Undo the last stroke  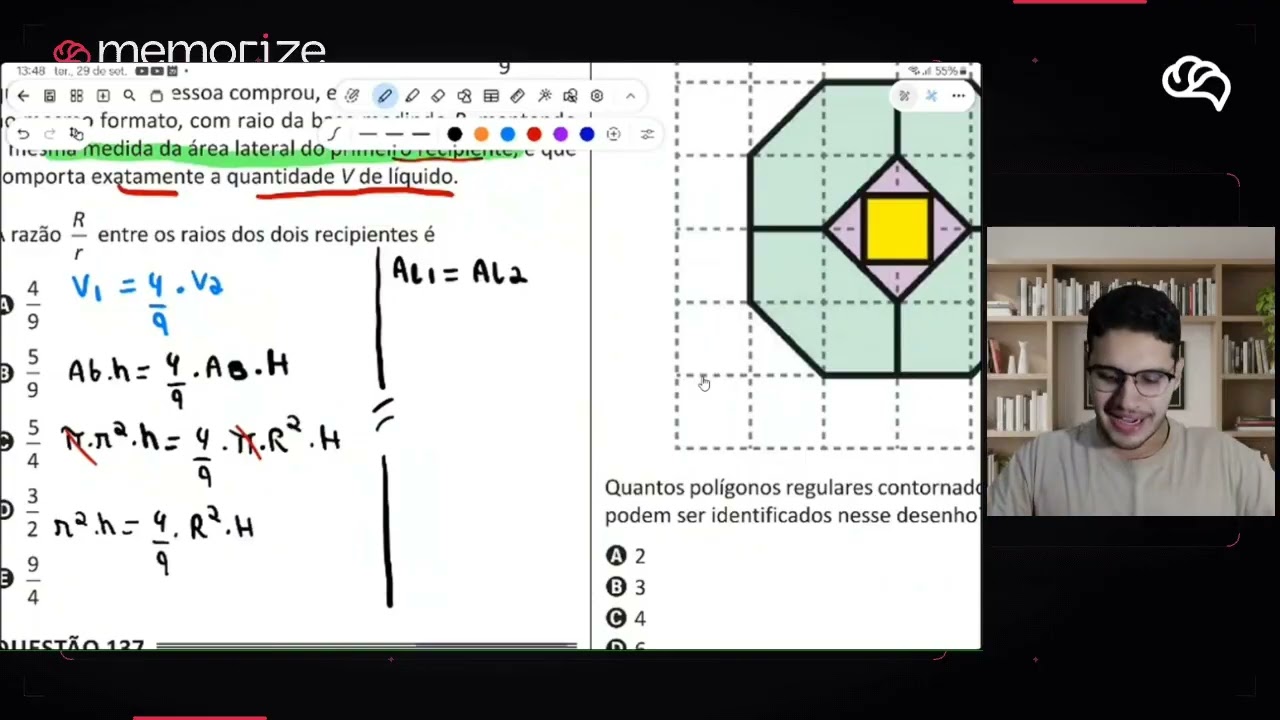point(23,134)
